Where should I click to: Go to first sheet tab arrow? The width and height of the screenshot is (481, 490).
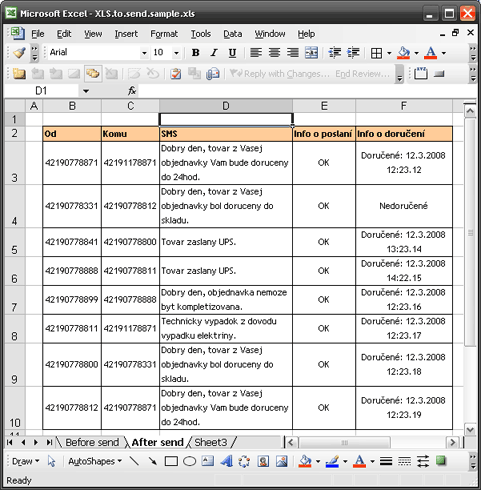pyautogui.click(x=10, y=442)
